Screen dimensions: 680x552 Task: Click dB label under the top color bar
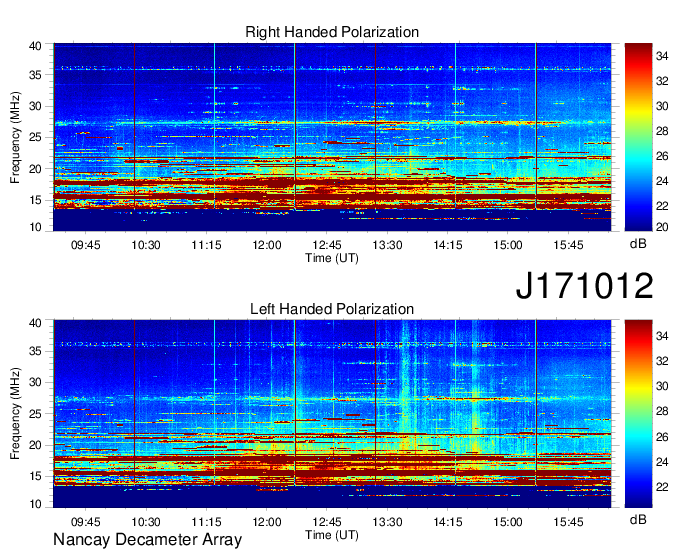[638, 244]
